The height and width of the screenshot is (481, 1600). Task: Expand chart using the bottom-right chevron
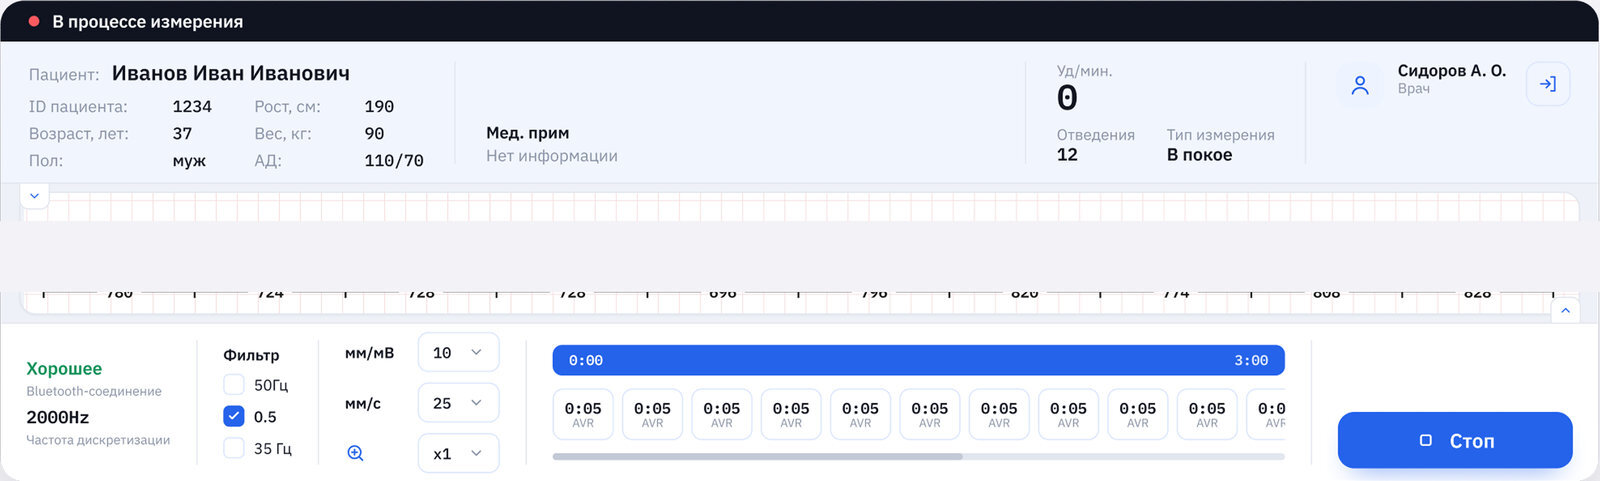(1566, 311)
